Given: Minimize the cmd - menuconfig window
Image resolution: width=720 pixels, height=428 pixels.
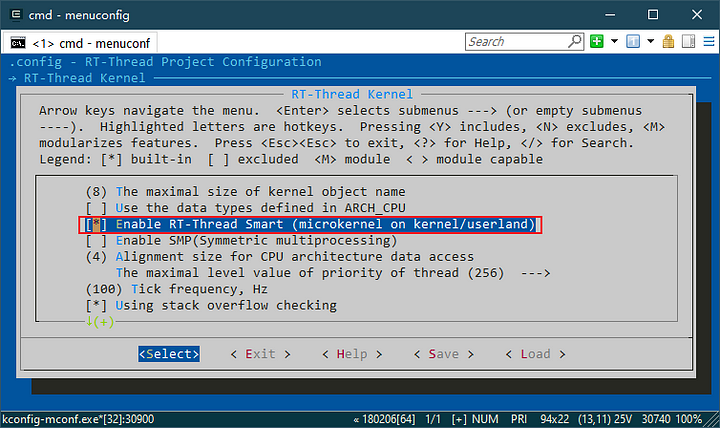Looking at the screenshot, I should [610, 15].
